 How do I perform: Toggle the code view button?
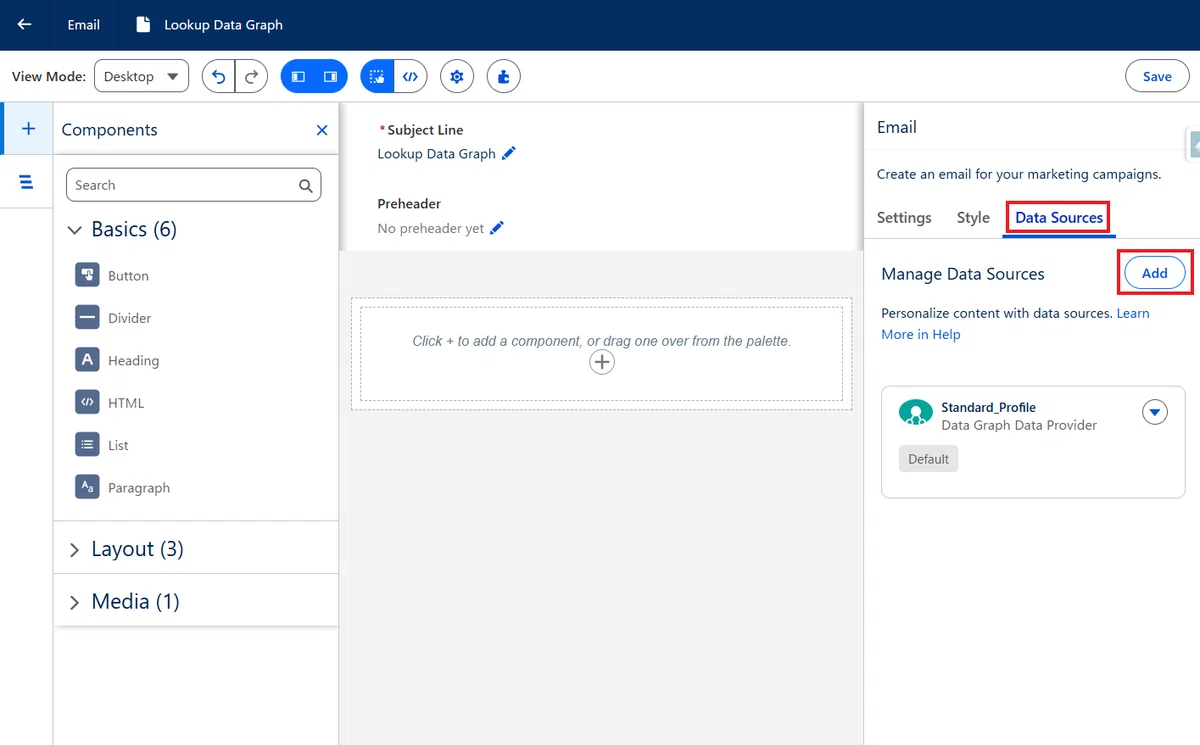[x=410, y=76]
